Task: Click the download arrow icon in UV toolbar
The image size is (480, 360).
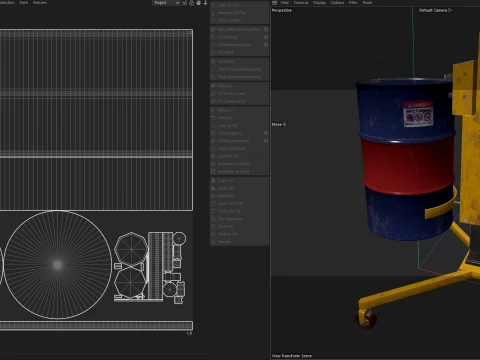Action: tap(205, 3)
